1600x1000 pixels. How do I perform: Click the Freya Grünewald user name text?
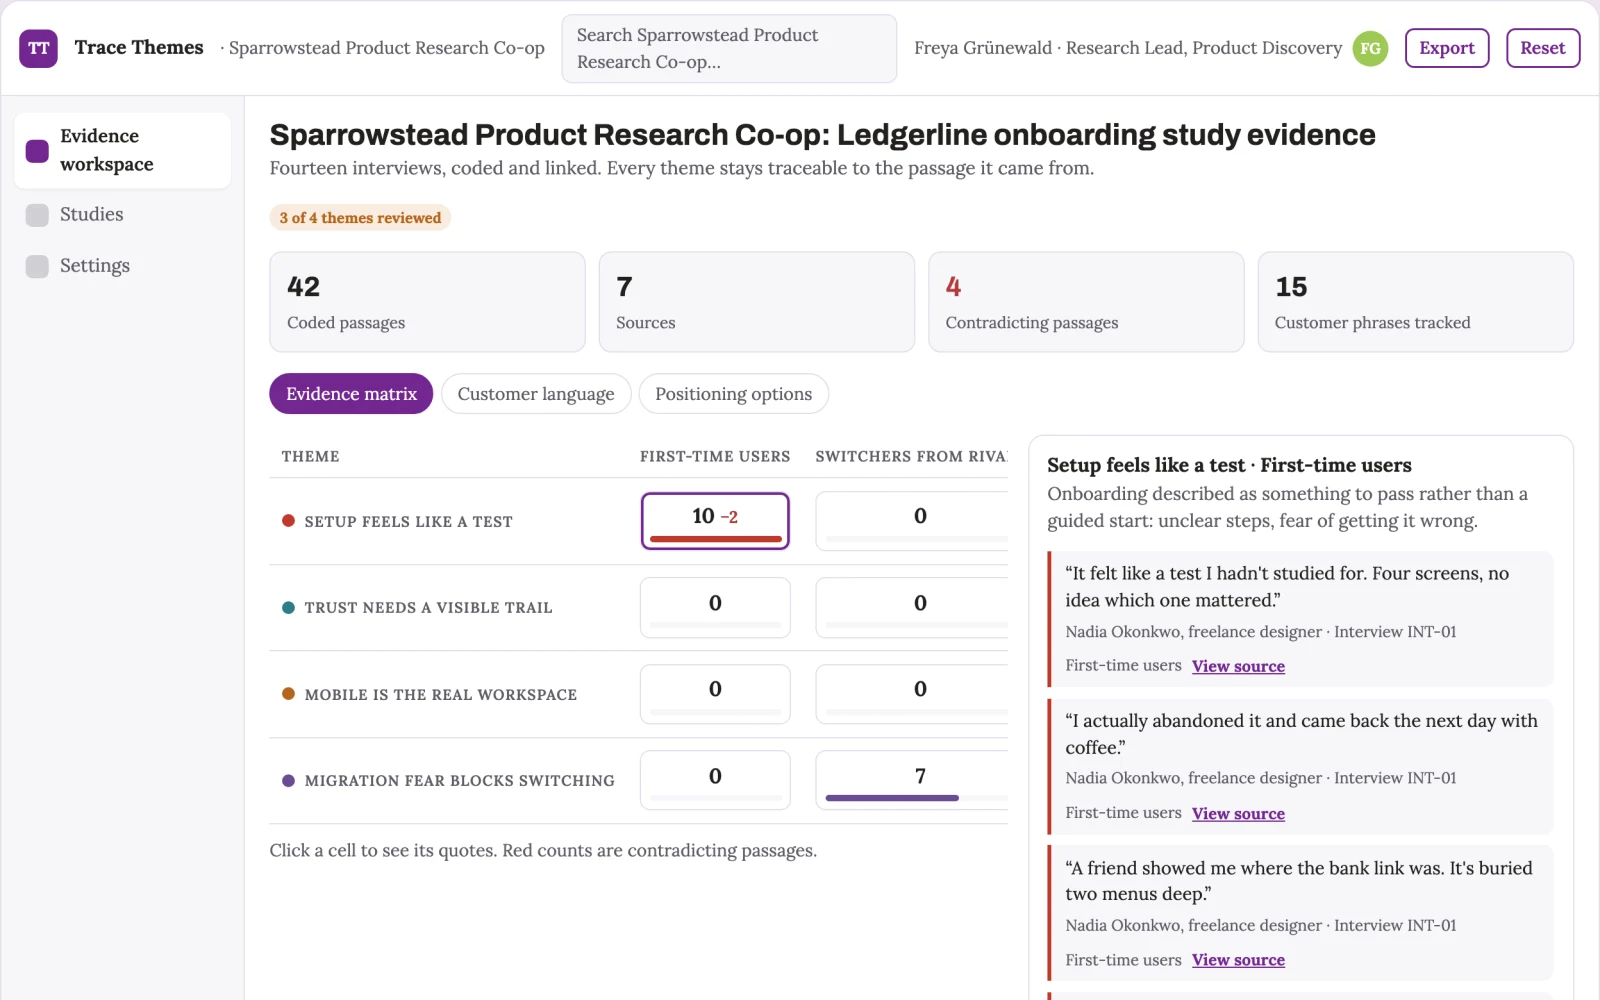[983, 48]
